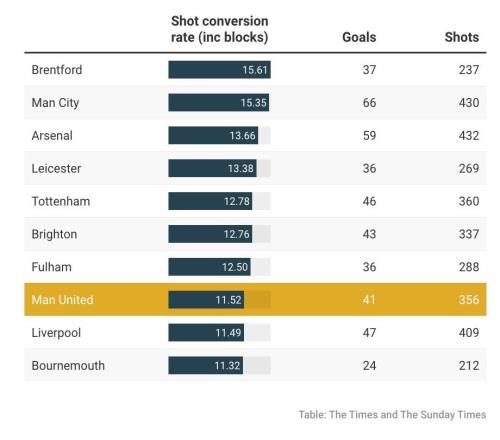Click the 15.61 conversion bar for Brentford
The image size is (500, 440).
[x=219, y=70]
